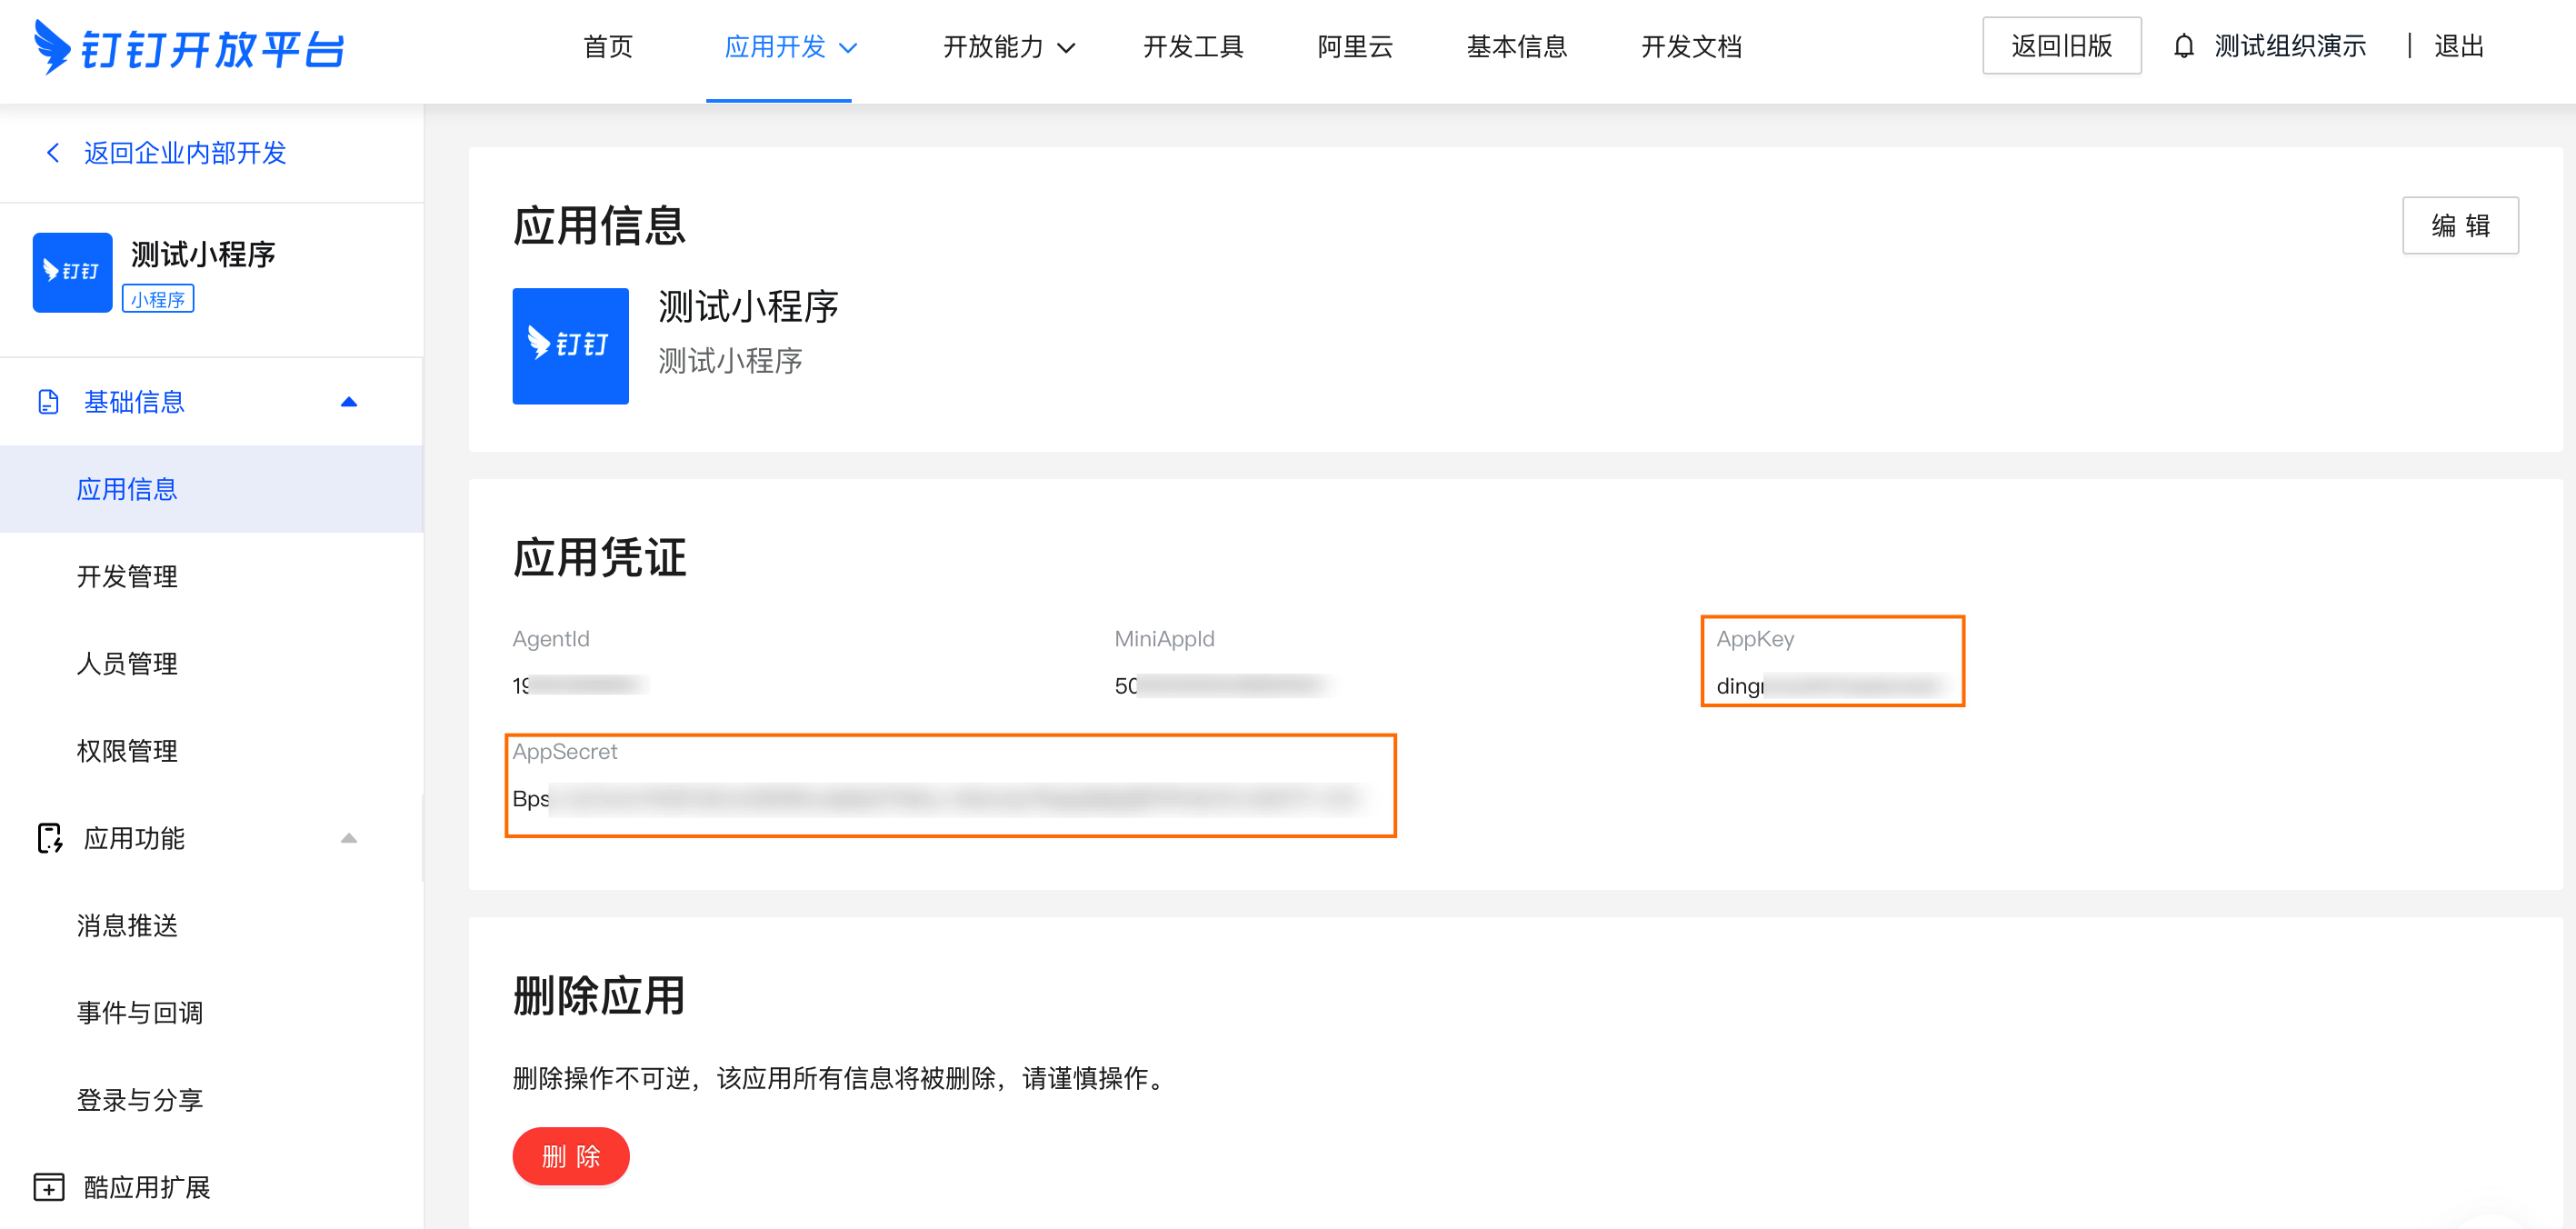Click the sidebar 测试小程序 app icon
2576x1229 pixels.
point(72,272)
